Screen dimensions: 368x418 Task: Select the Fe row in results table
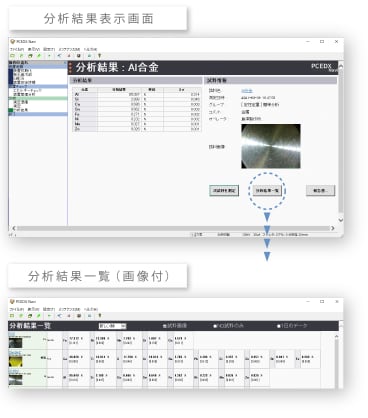pyautogui.click(x=137, y=114)
